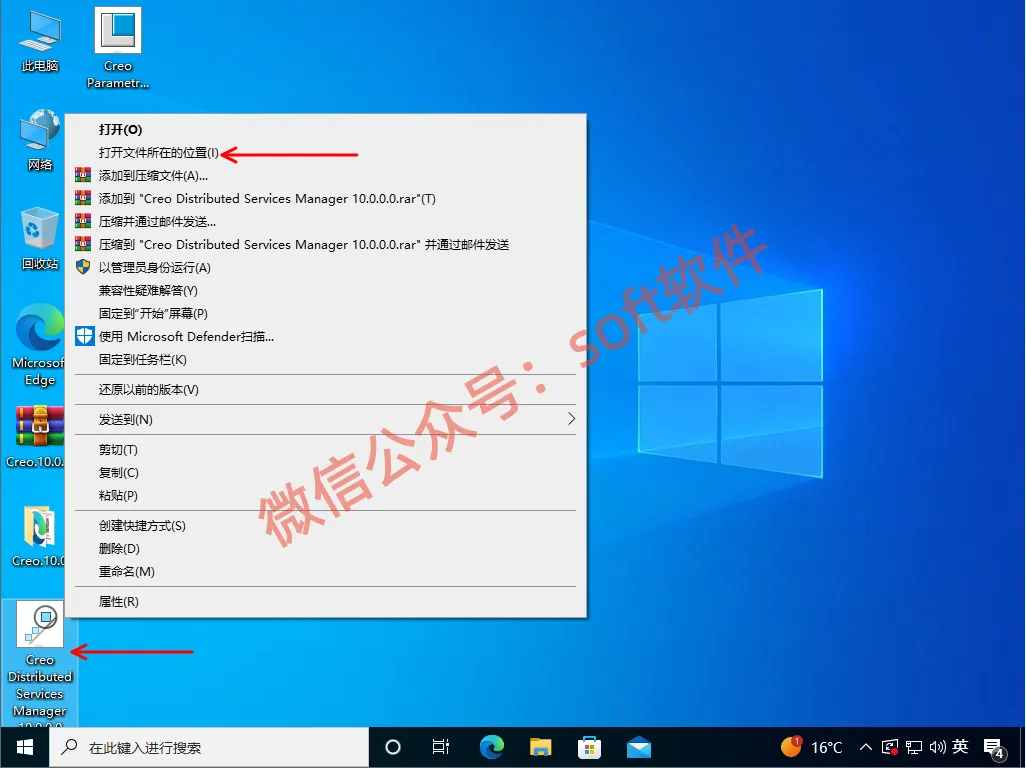Add to Creo Distributed Services Manager rar via 添加到…(T)

tap(326, 198)
